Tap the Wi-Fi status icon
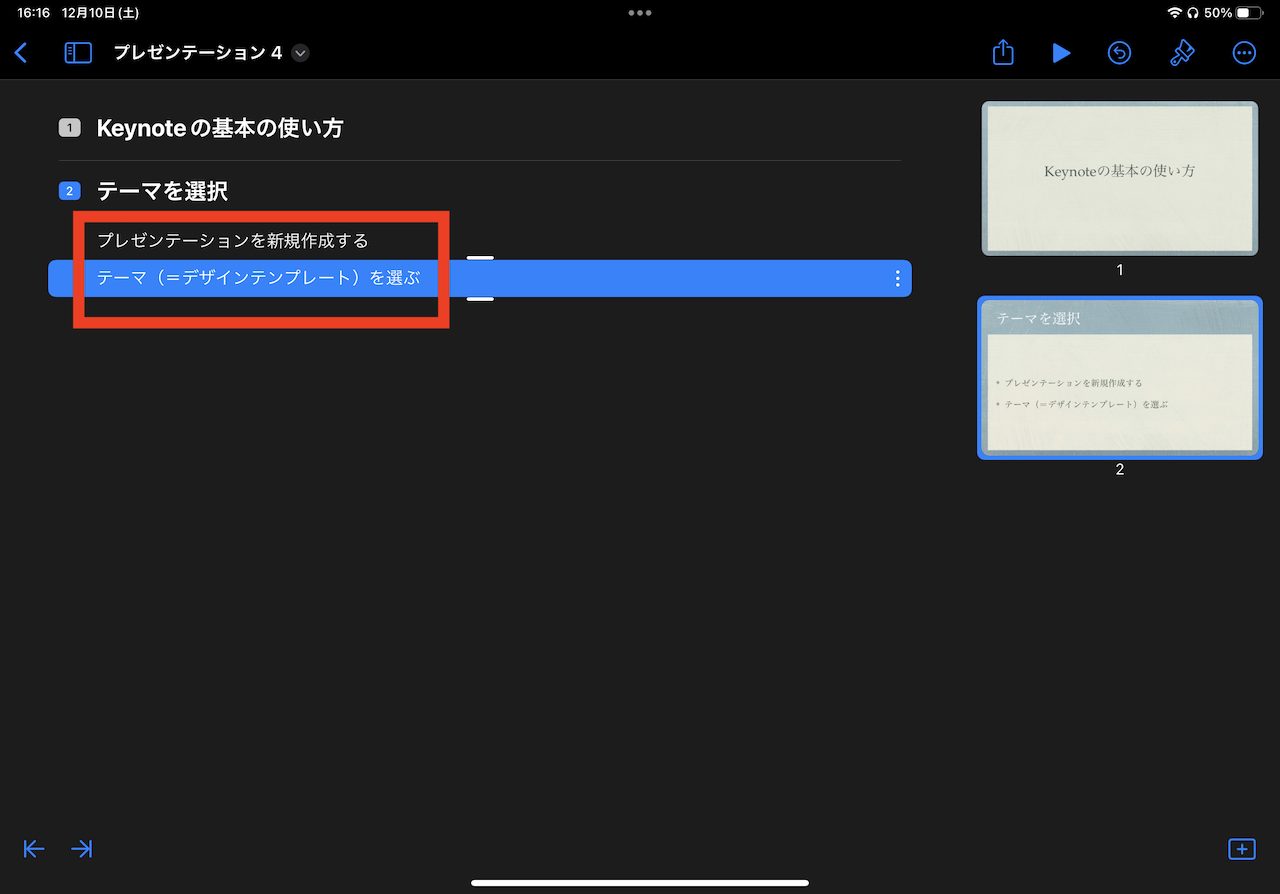 coord(1174,13)
